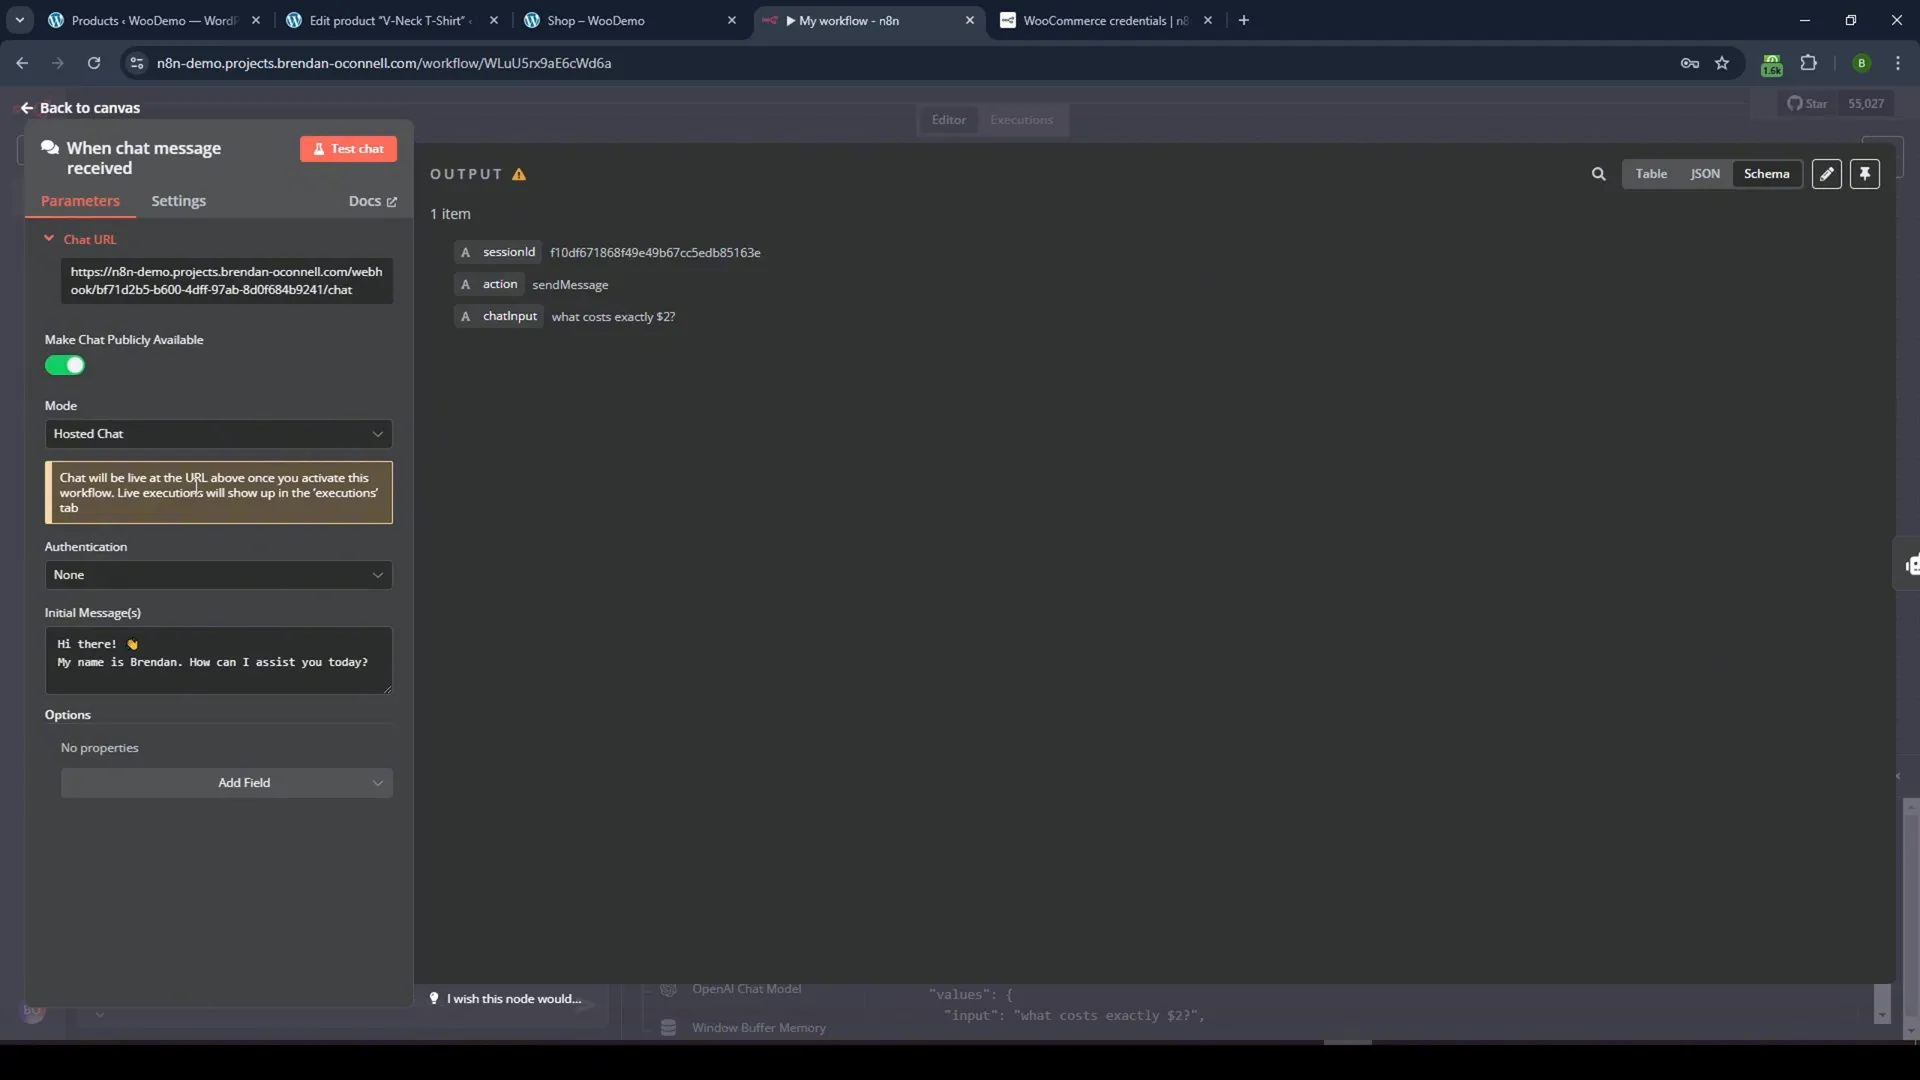Click the edit output icon
This screenshot has width=1920, height=1080.
[1826, 173]
